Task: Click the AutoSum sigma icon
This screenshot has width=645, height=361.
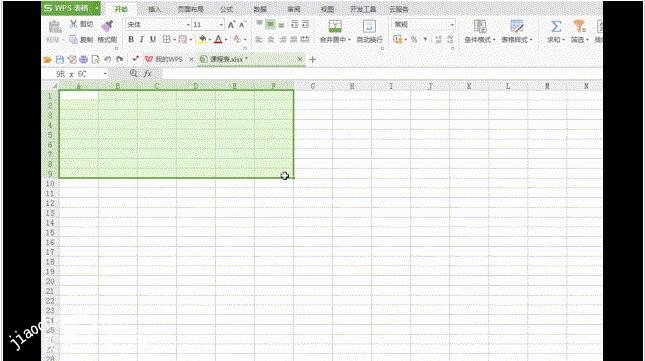Action: [556, 27]
